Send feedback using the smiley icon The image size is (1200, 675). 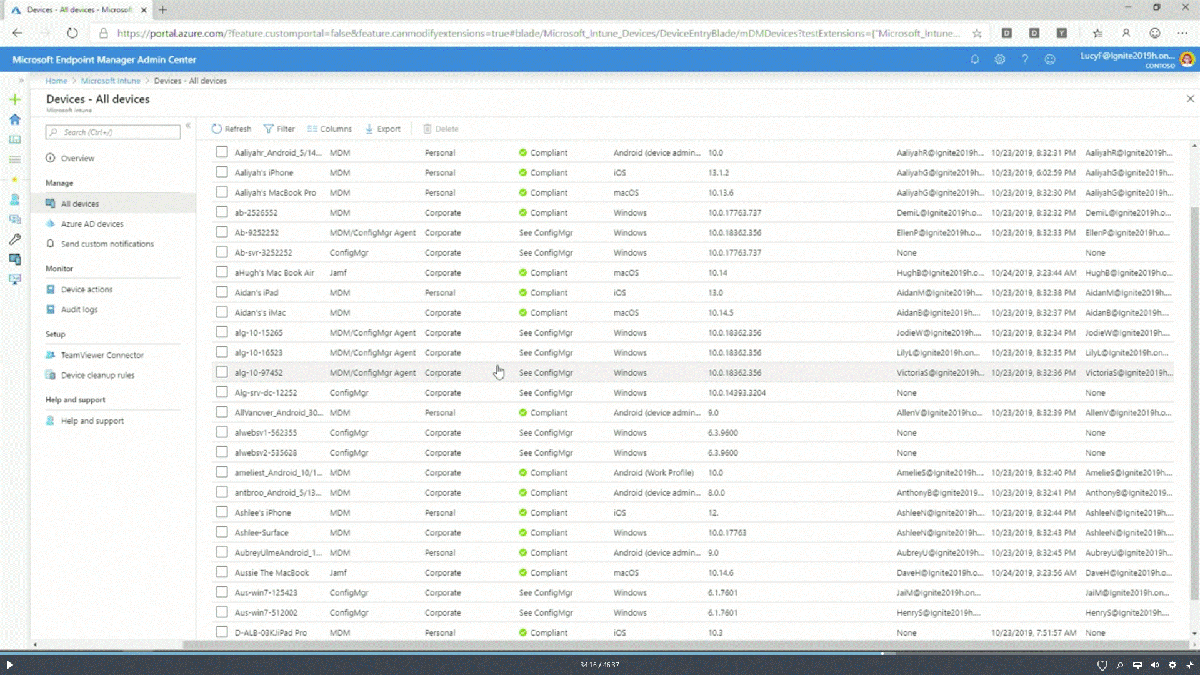[x=1049, y=60]
